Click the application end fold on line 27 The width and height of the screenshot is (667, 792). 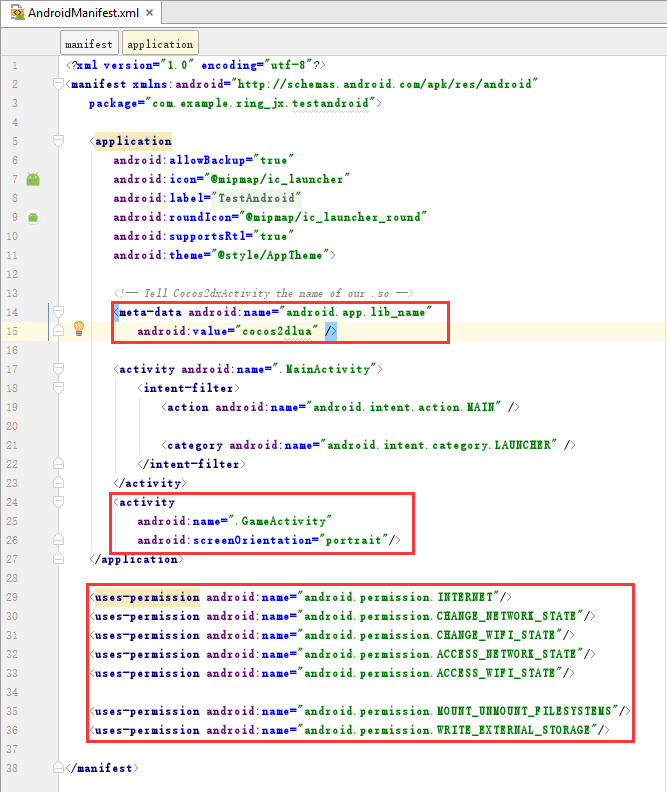point(58,559)
